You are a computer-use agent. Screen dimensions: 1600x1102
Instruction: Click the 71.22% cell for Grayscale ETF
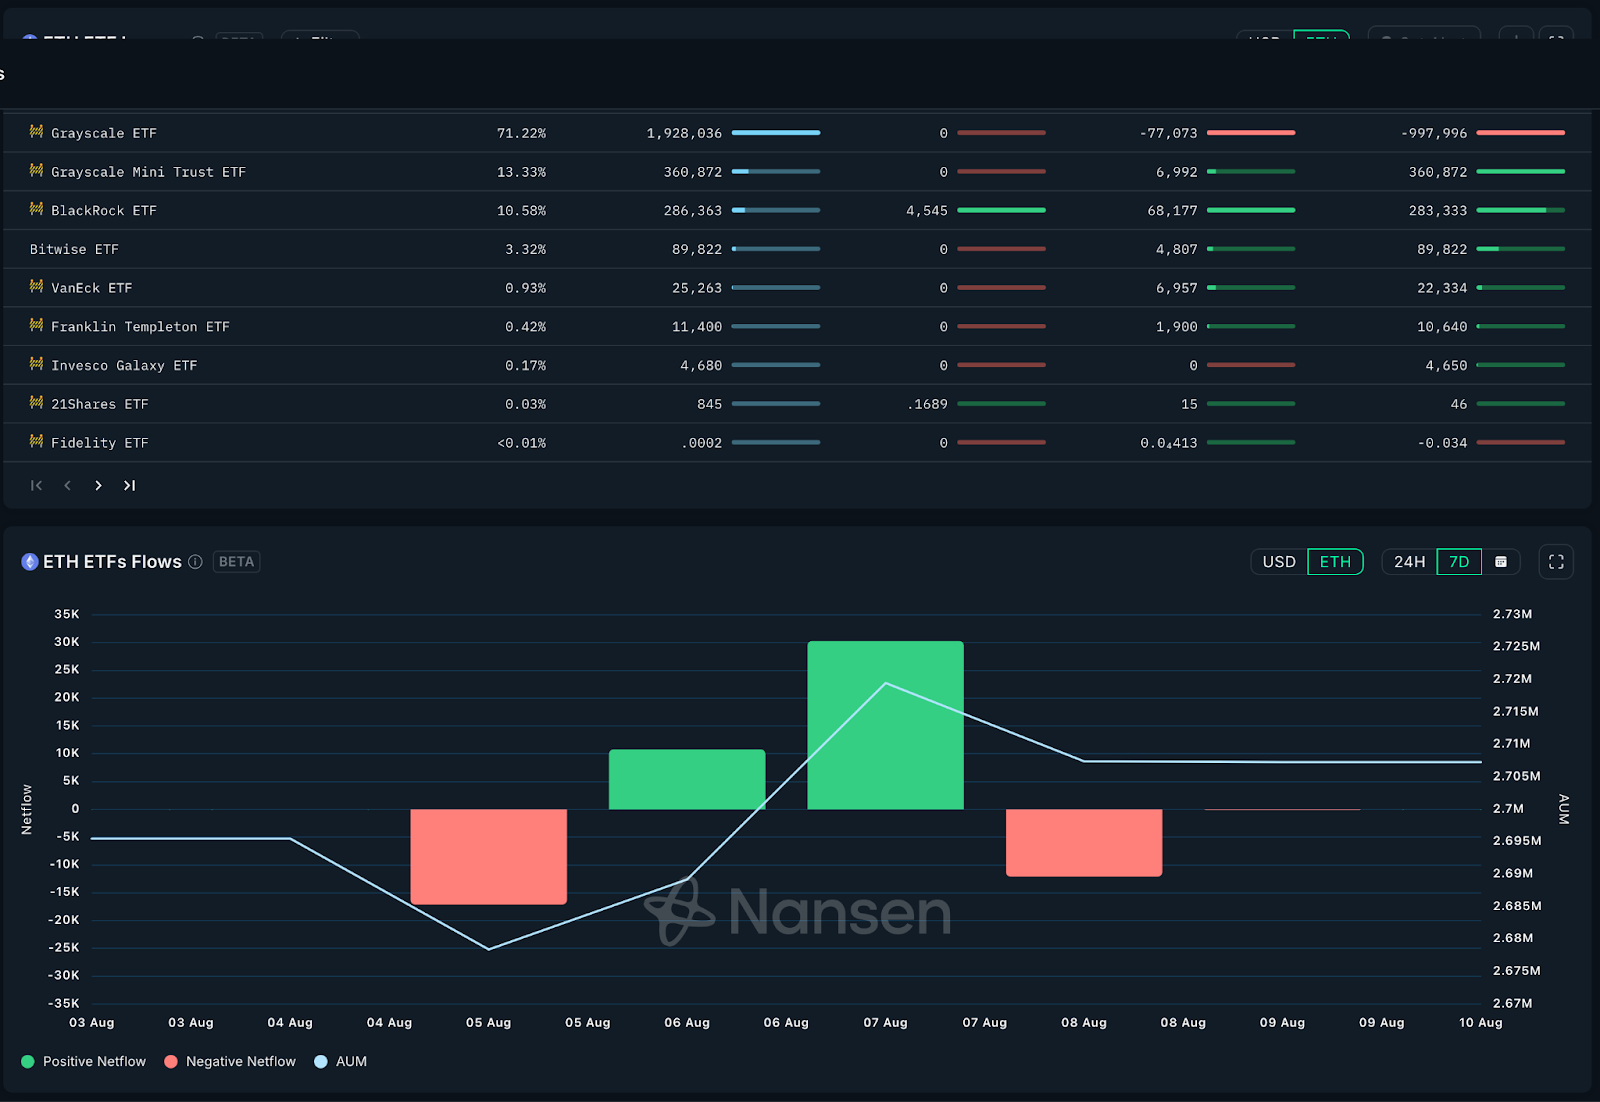tap(521, 133)
